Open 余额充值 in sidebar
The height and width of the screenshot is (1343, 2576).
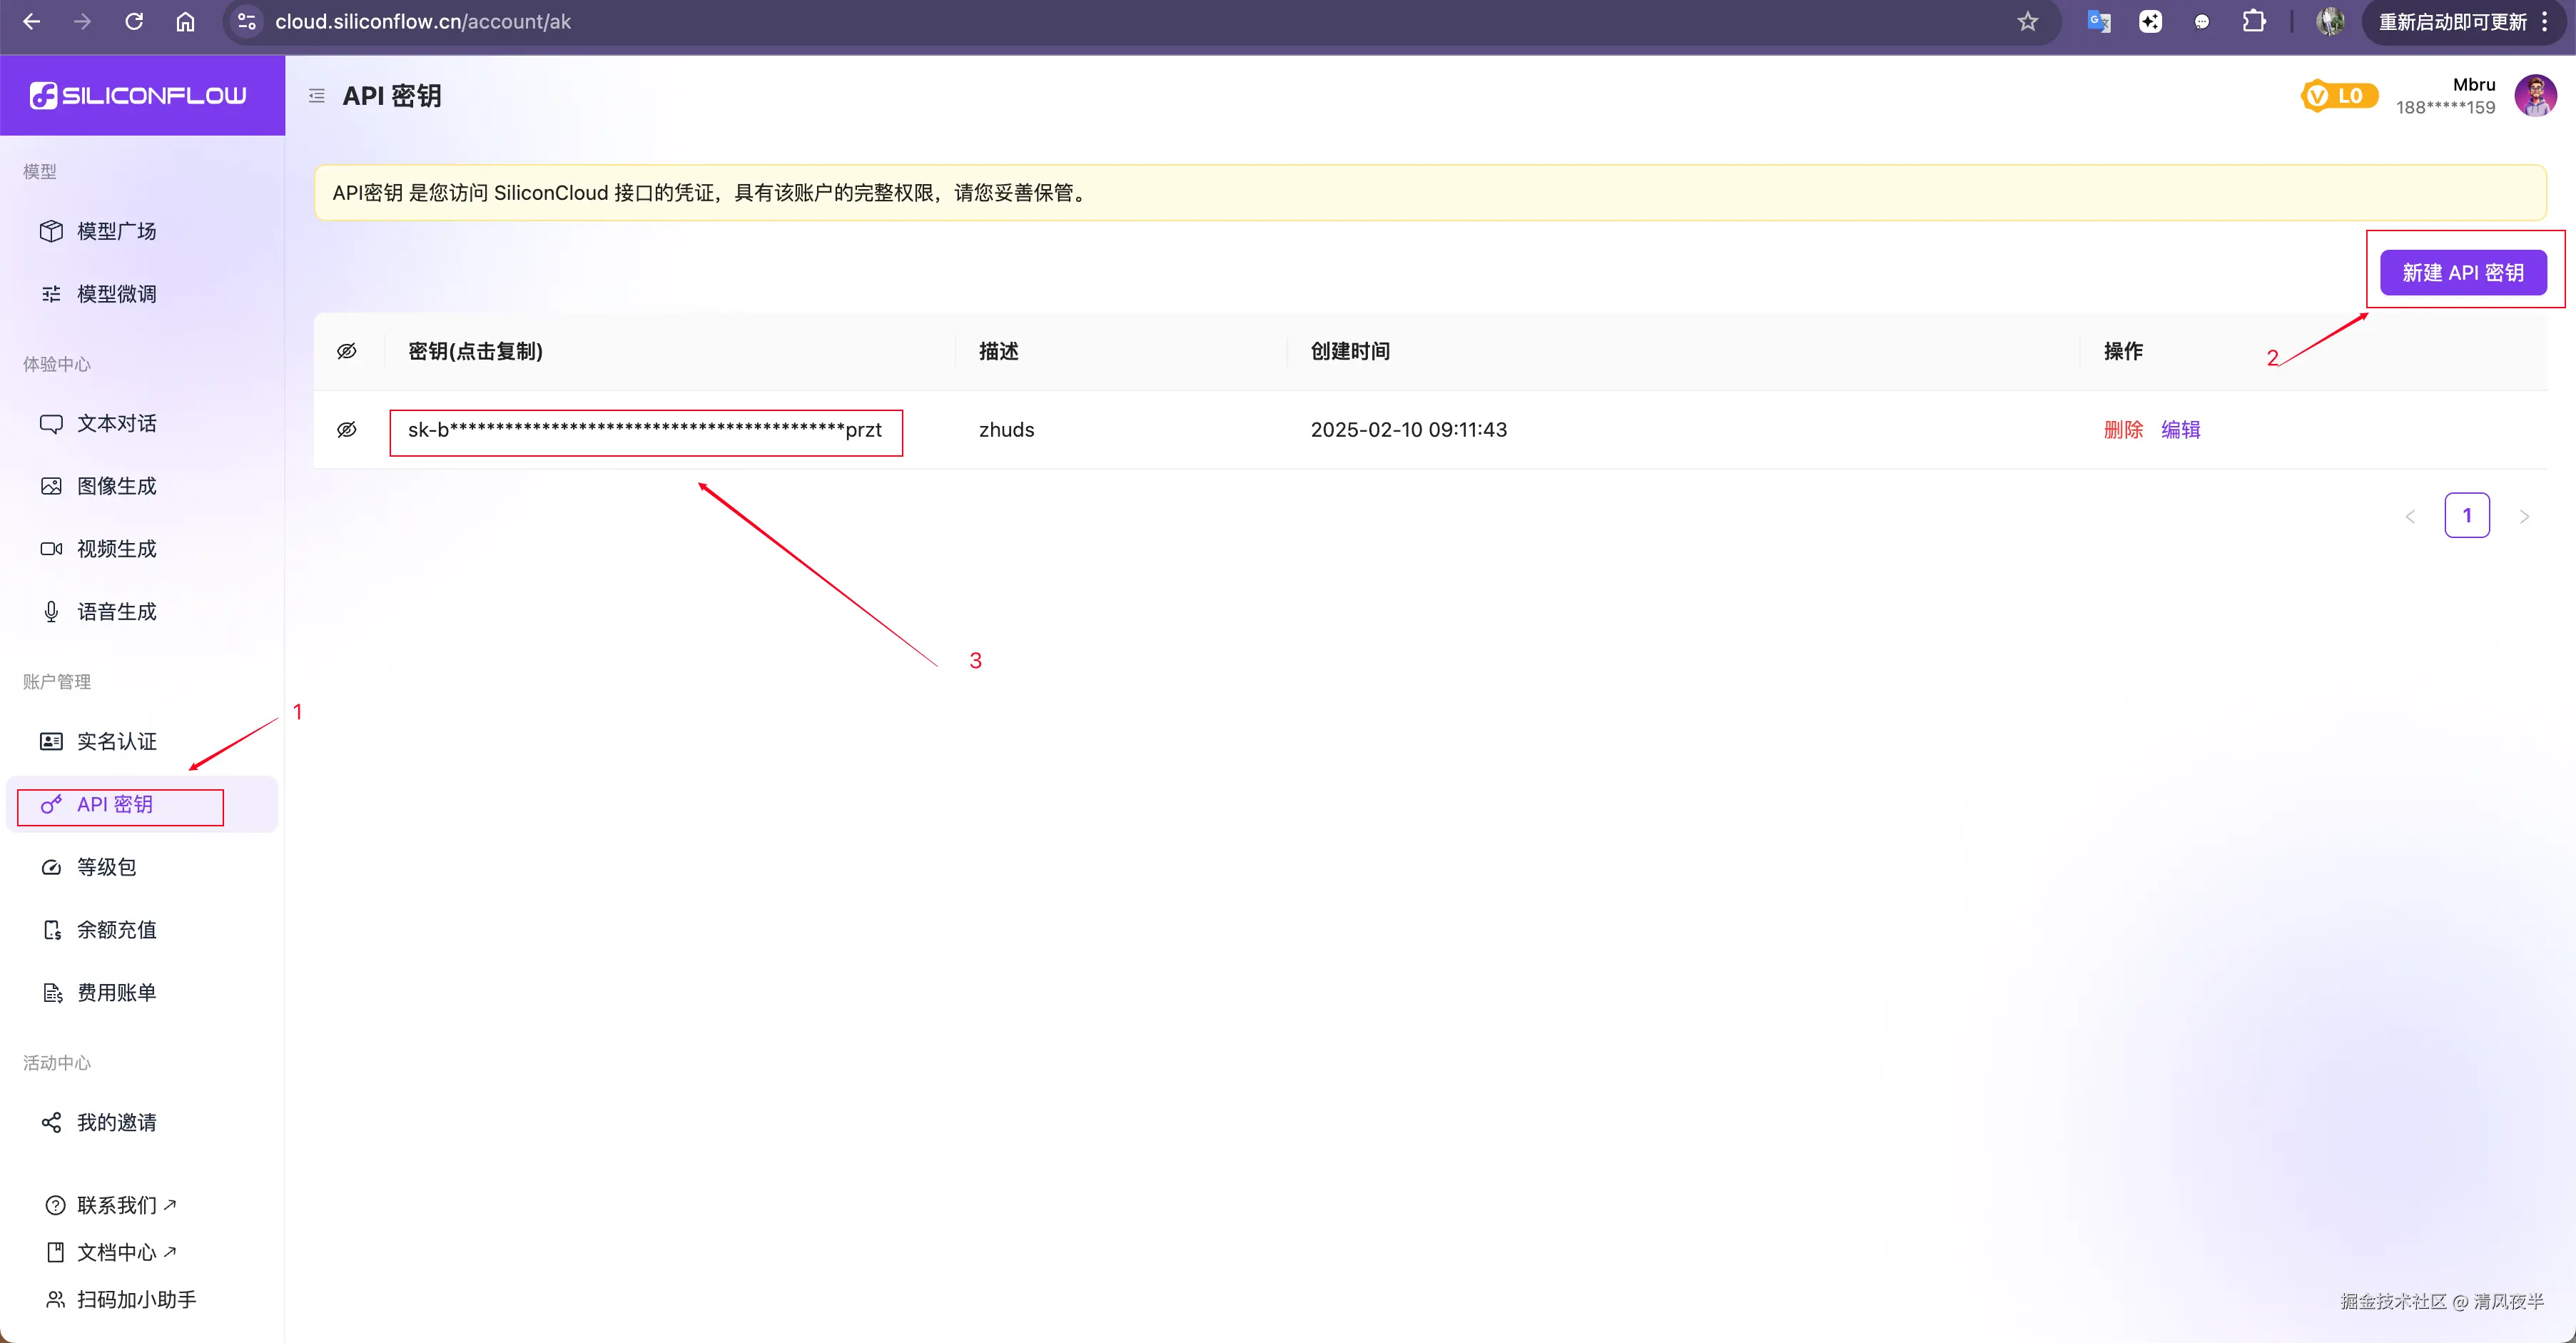pos(117,930)
